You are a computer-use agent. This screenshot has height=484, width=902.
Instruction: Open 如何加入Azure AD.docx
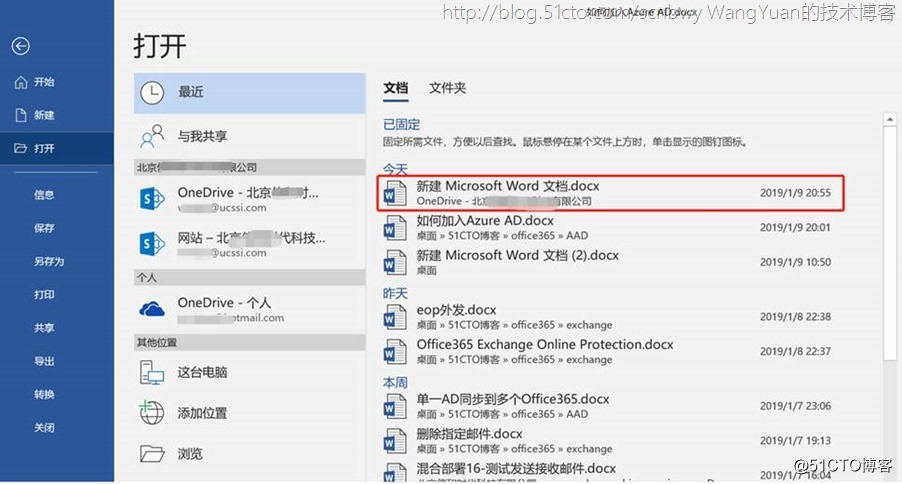[x=610, y=227]
